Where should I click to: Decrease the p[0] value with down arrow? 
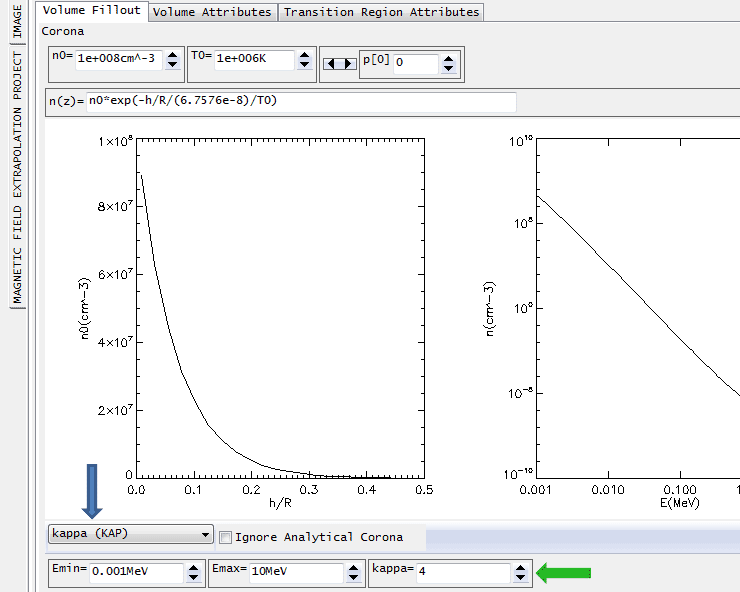[449, 68]
